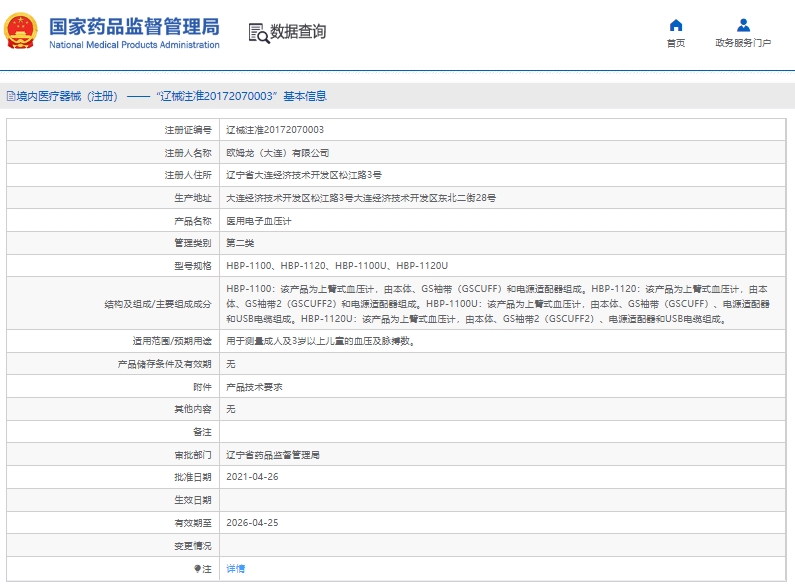Click the 批准日期 label
The height and width of the screenshot is (585, 795).
pos(193,477)
